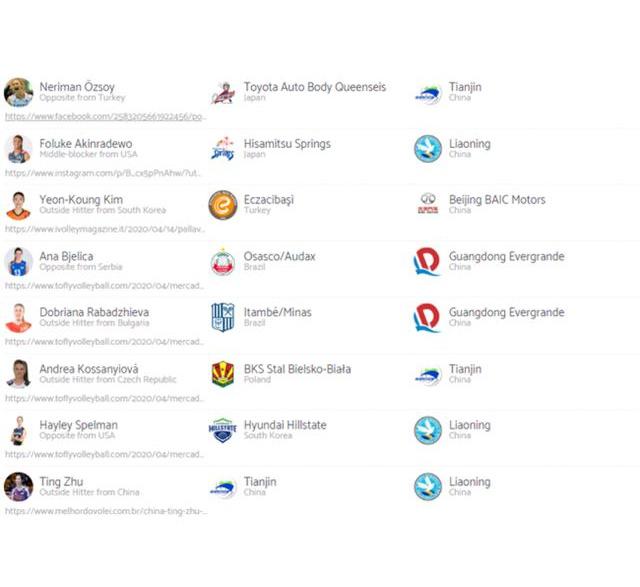This screenshot has height=587, width=640.
Task: Open the ivolleymagazine.it link under Yeon-Koung Kim
Action: tap(105, 229)
